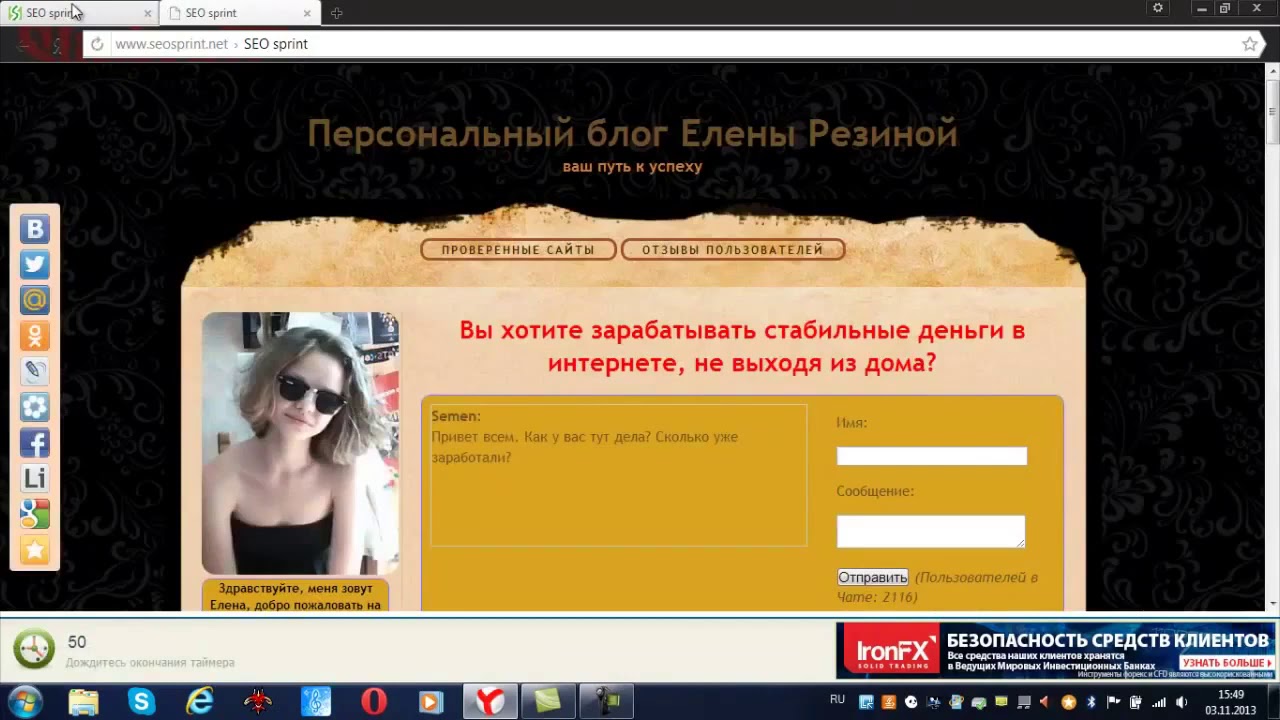
Task: Click timer value 50
Action: 76,642
